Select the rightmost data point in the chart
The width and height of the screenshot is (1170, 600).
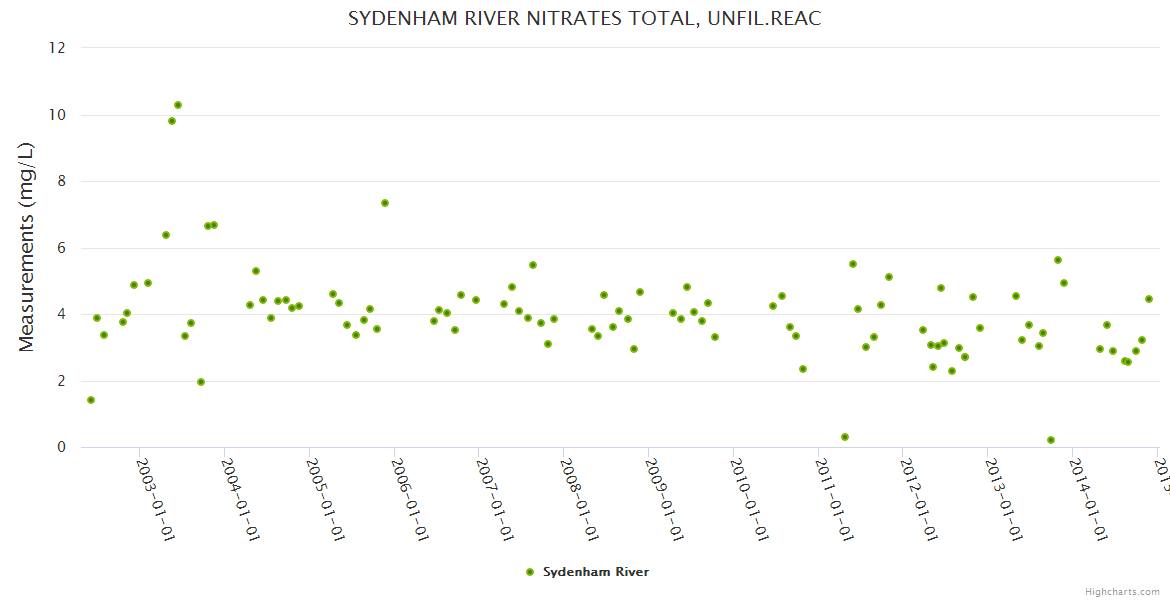(1149, 299)
